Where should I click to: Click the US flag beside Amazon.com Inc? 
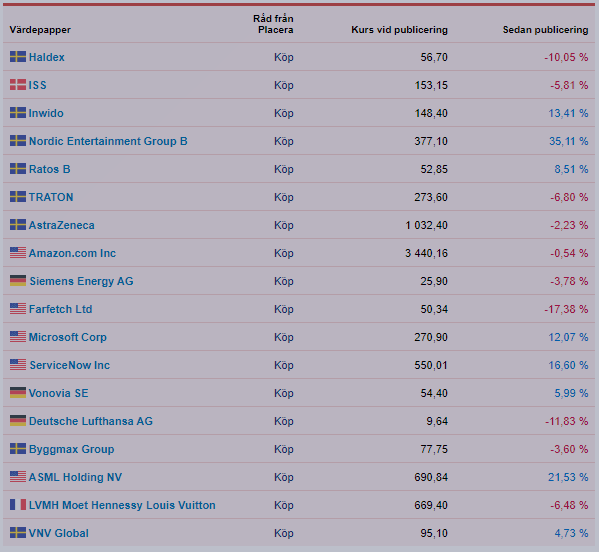(x=18, y=253)
